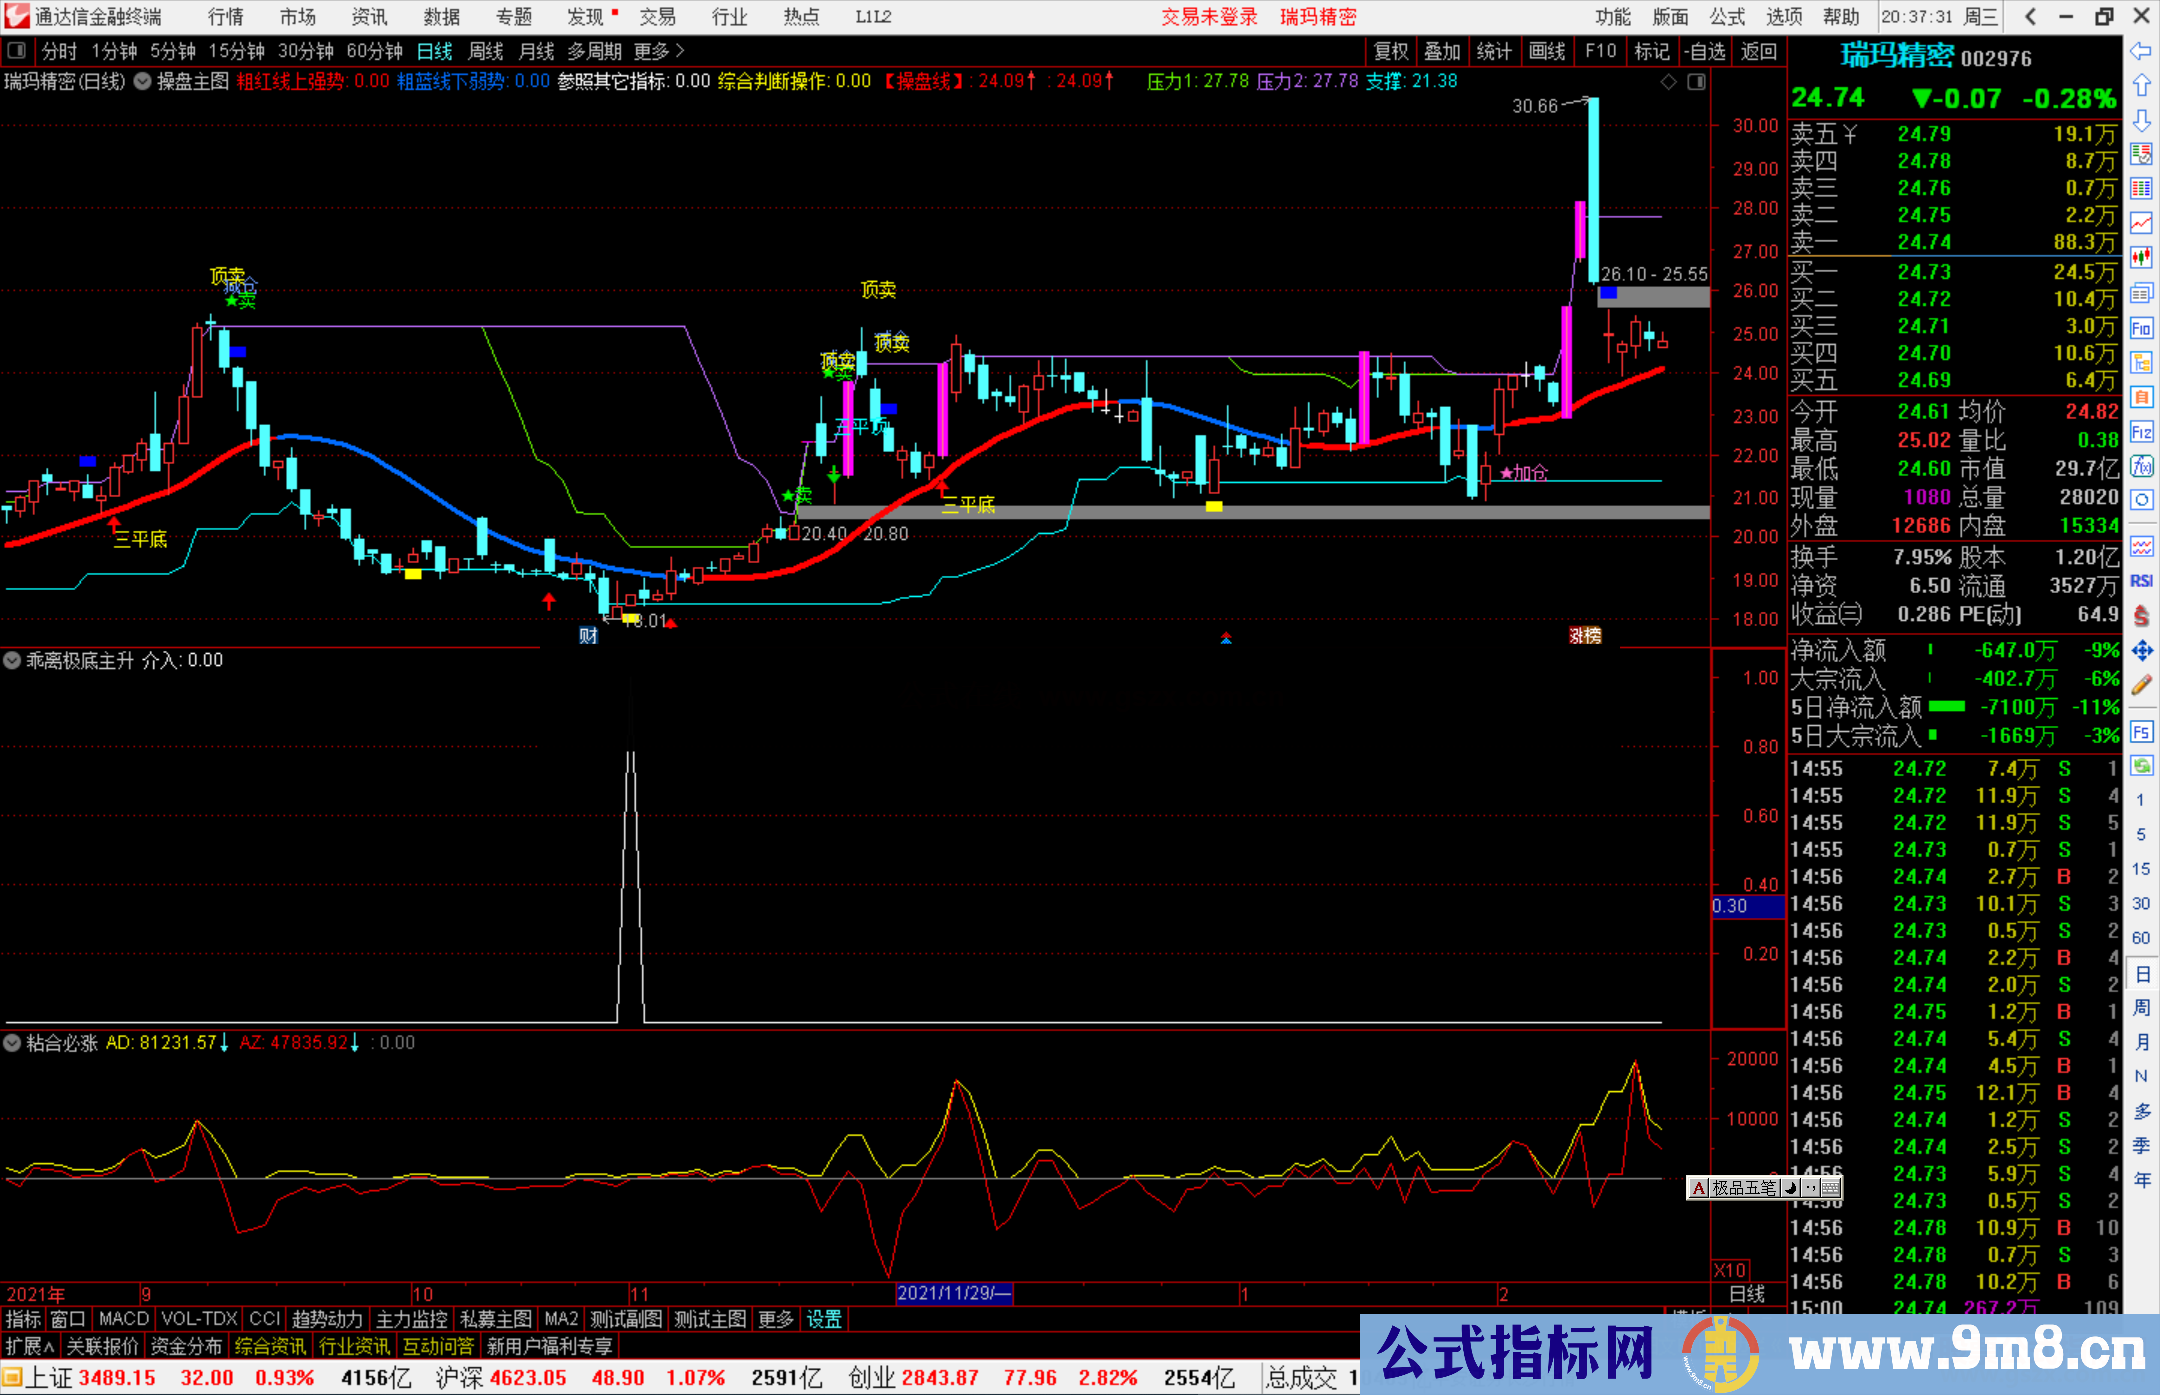Click the RSI indicator sidebar icon

[2141, 581]
